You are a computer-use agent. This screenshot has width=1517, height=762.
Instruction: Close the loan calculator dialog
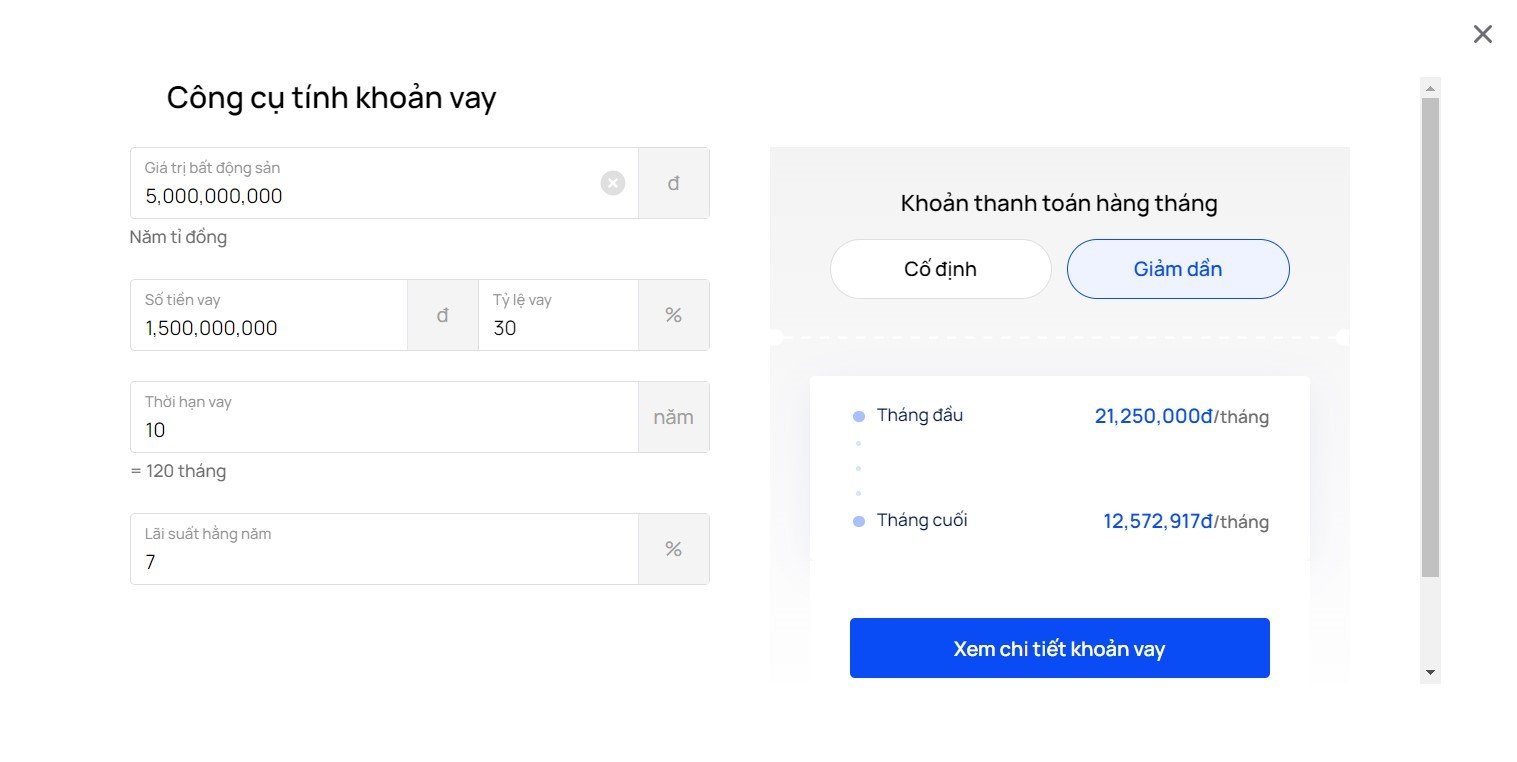1483,34
